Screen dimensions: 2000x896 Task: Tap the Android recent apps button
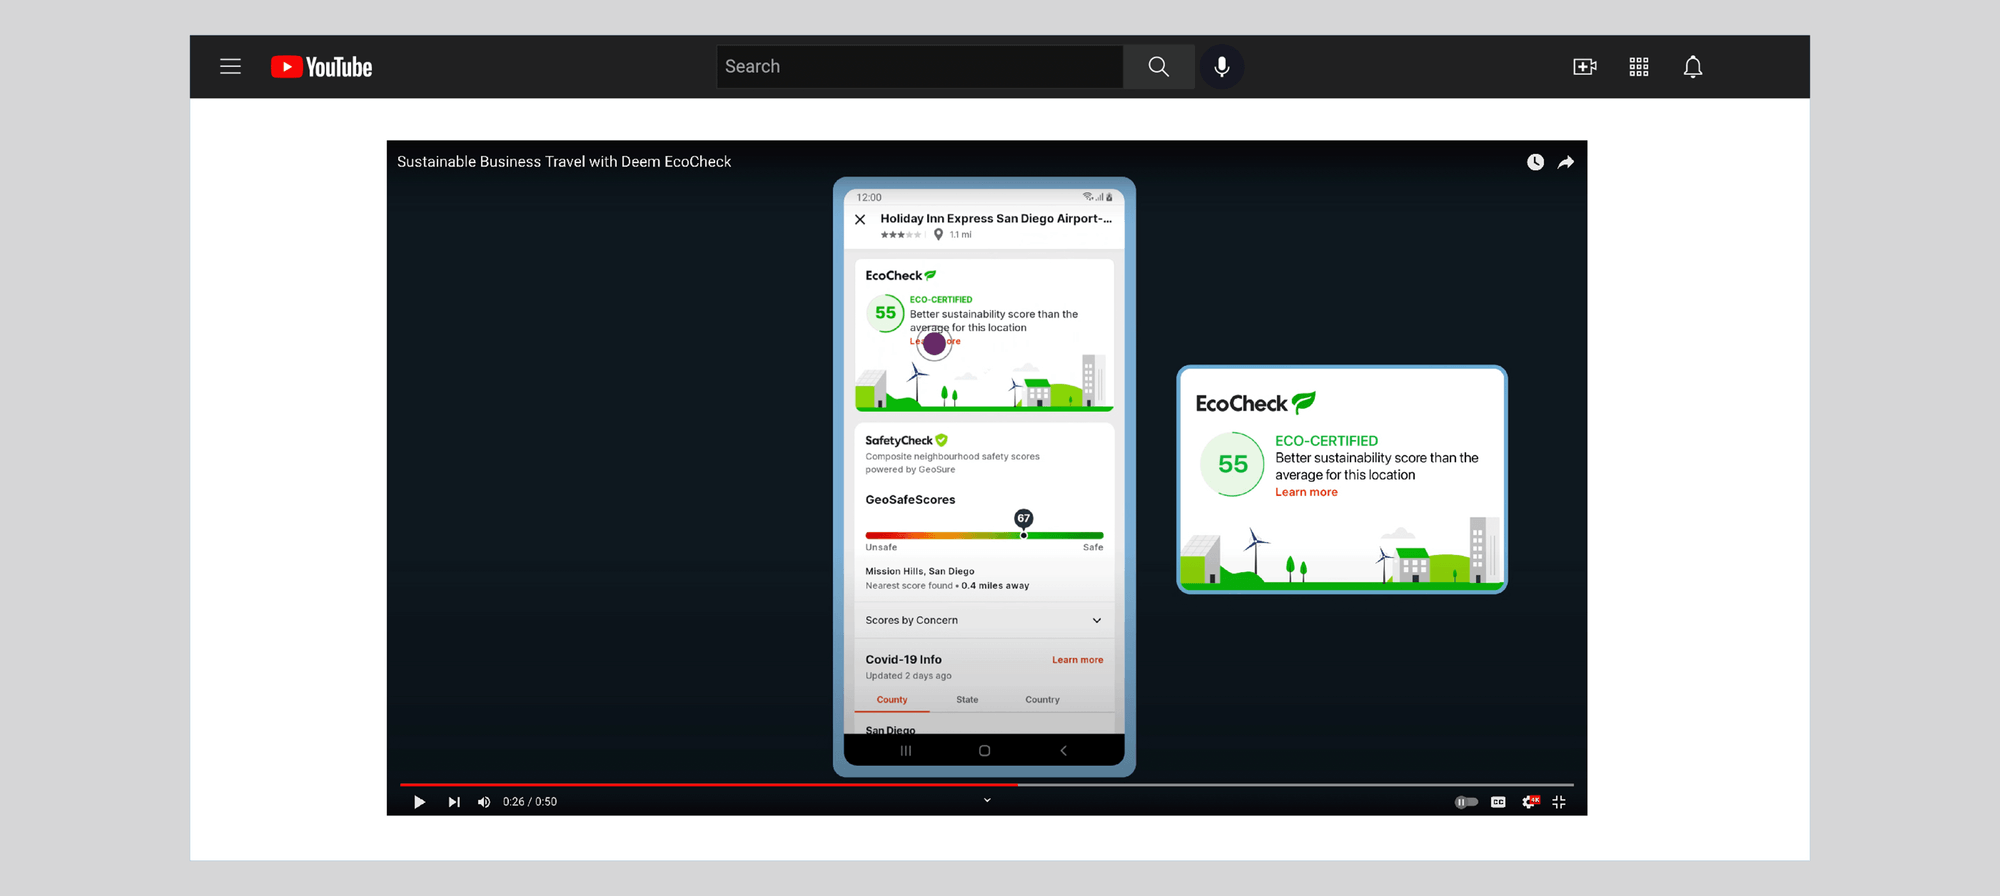pos(906,750)
